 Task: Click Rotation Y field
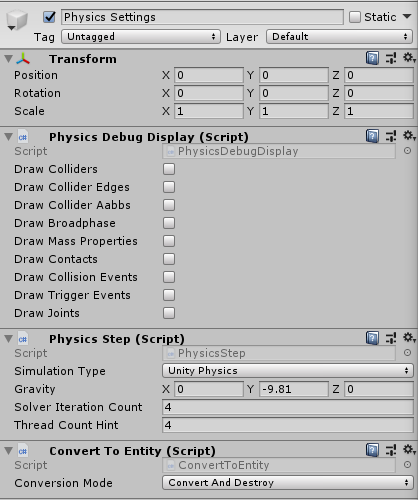pos(294,93)
